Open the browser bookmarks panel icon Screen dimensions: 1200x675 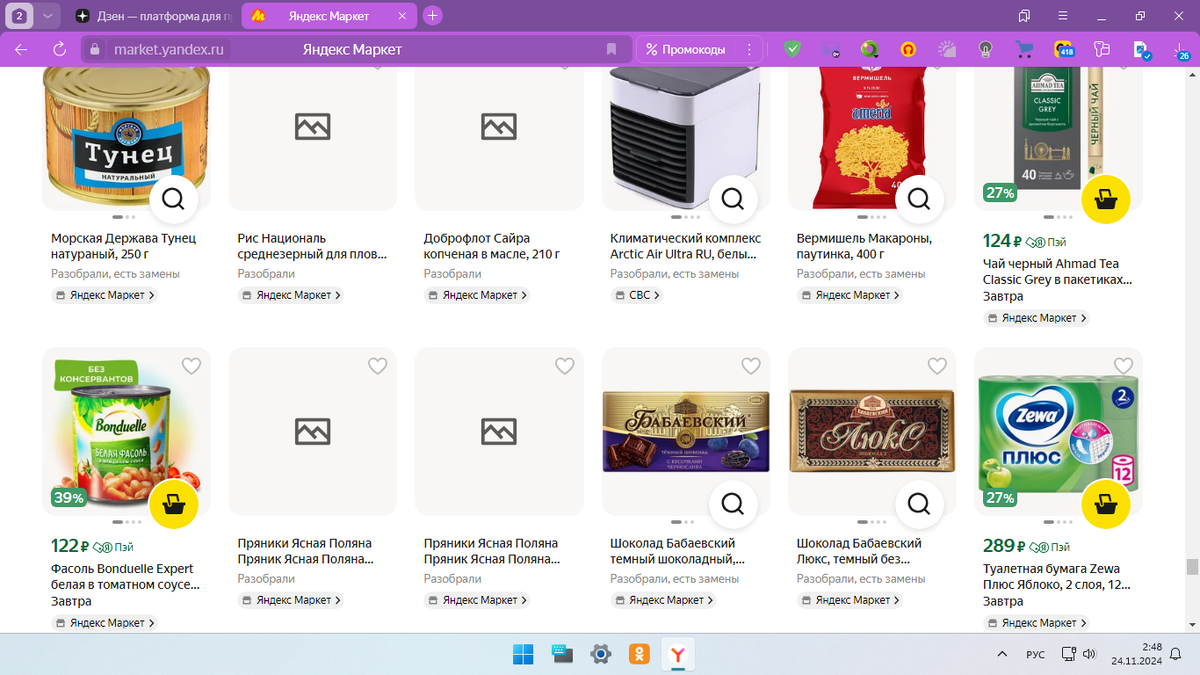pos(1024,16)
